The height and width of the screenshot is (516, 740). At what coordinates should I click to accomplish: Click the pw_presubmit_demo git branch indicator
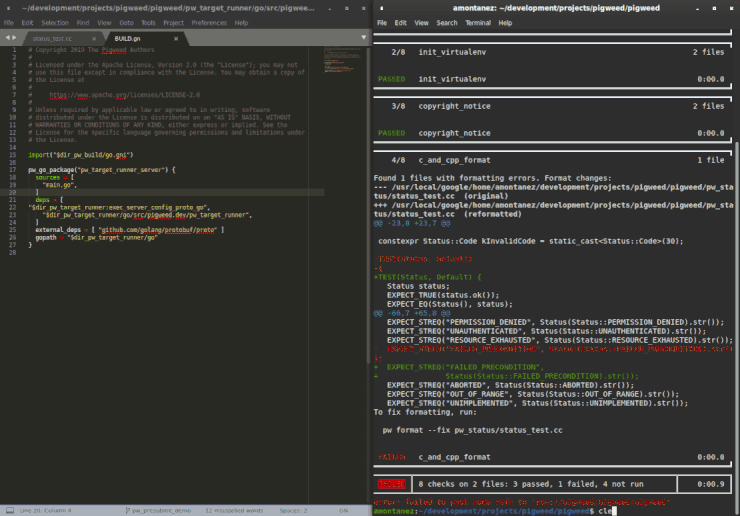click(158, 510)
